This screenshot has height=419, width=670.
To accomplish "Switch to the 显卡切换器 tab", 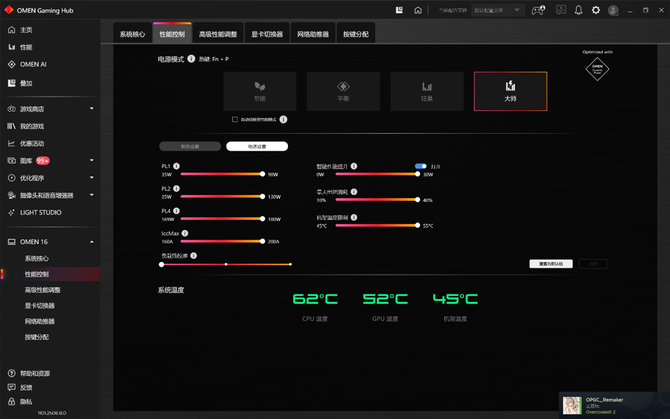I will pyautogui.click(x=267, y=34).
